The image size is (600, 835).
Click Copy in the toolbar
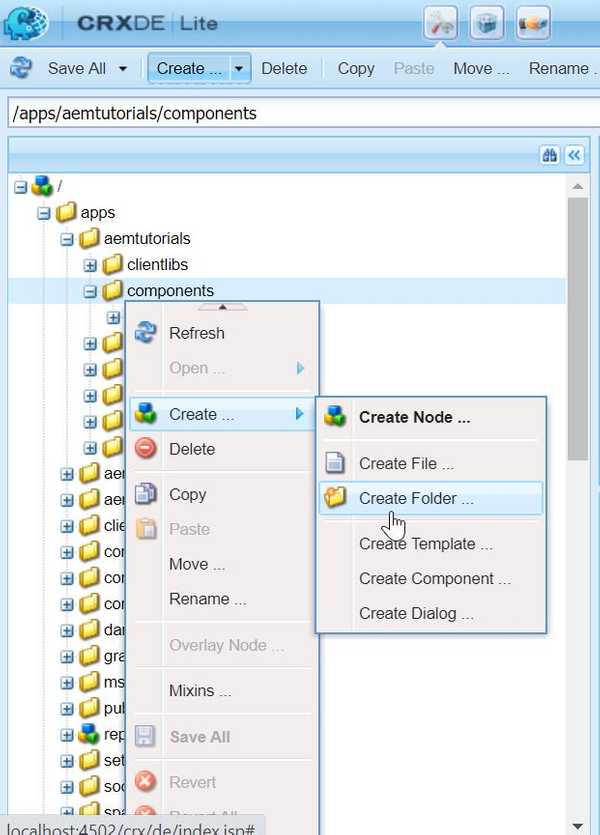tap(356, 68)
